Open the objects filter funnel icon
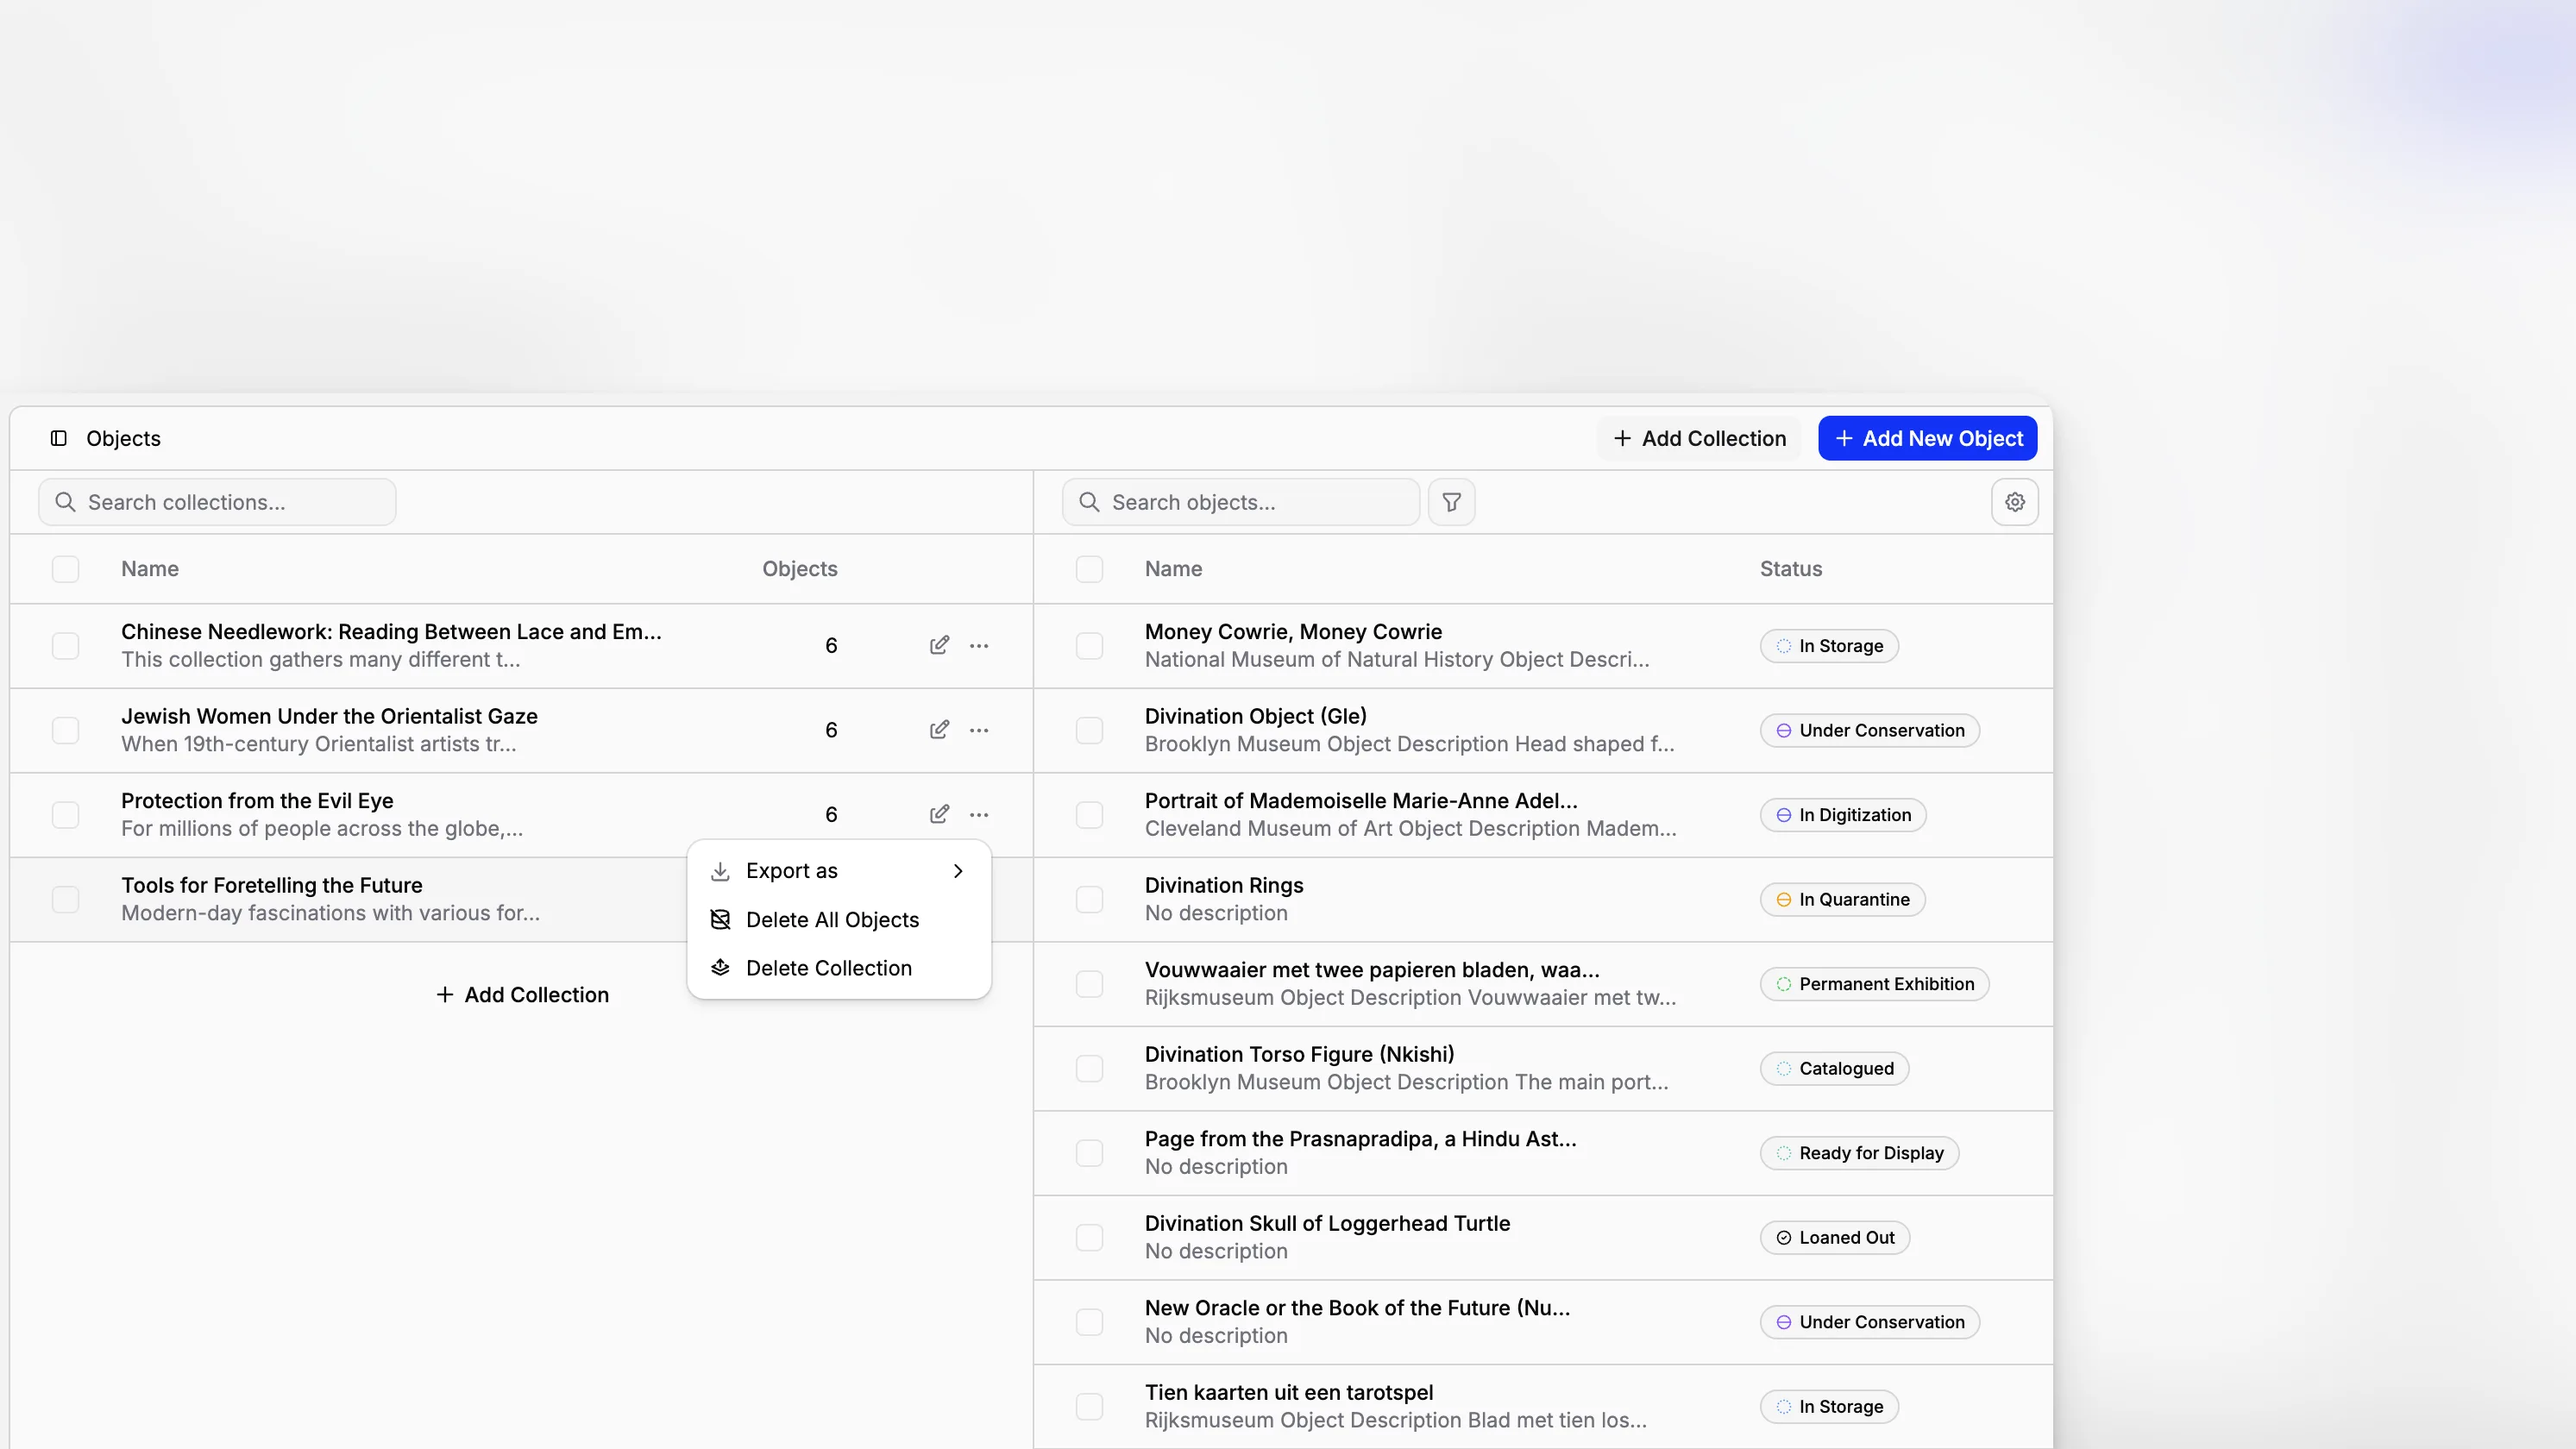This screenshot has height=1449, width=2576. (x=1451, y=502)
